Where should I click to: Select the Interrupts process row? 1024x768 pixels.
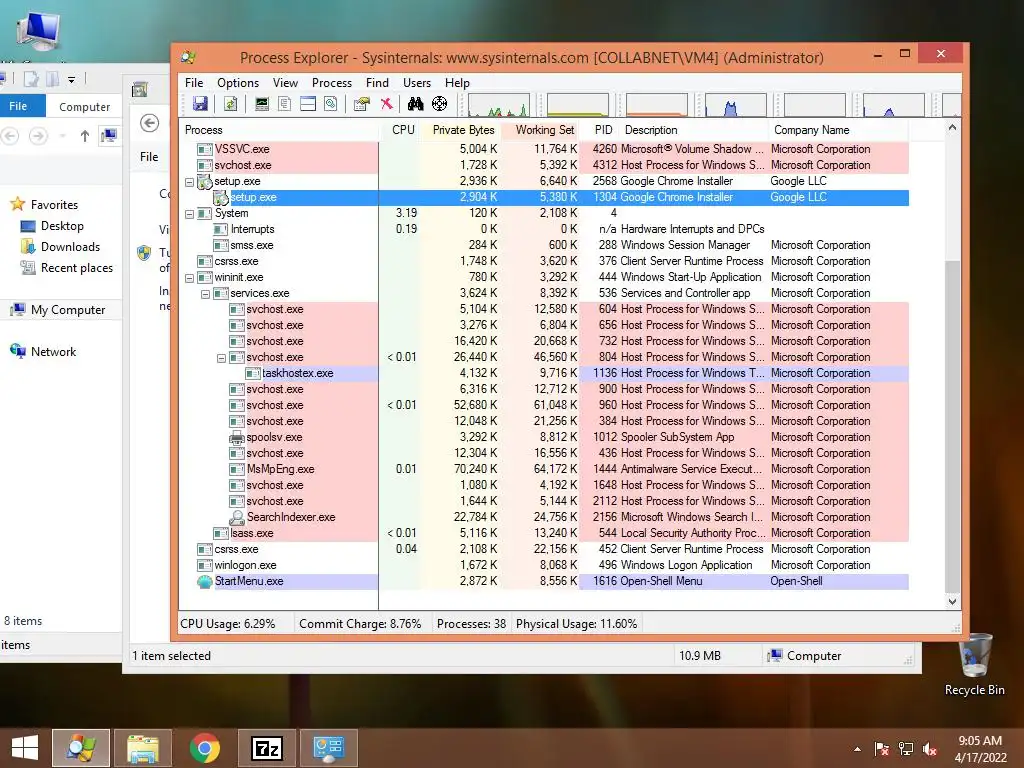tap(544, 229)
